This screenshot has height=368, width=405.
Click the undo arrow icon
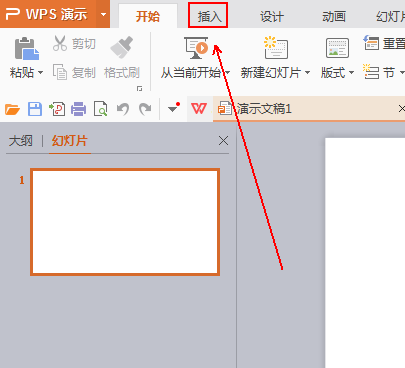click(123, 109)
